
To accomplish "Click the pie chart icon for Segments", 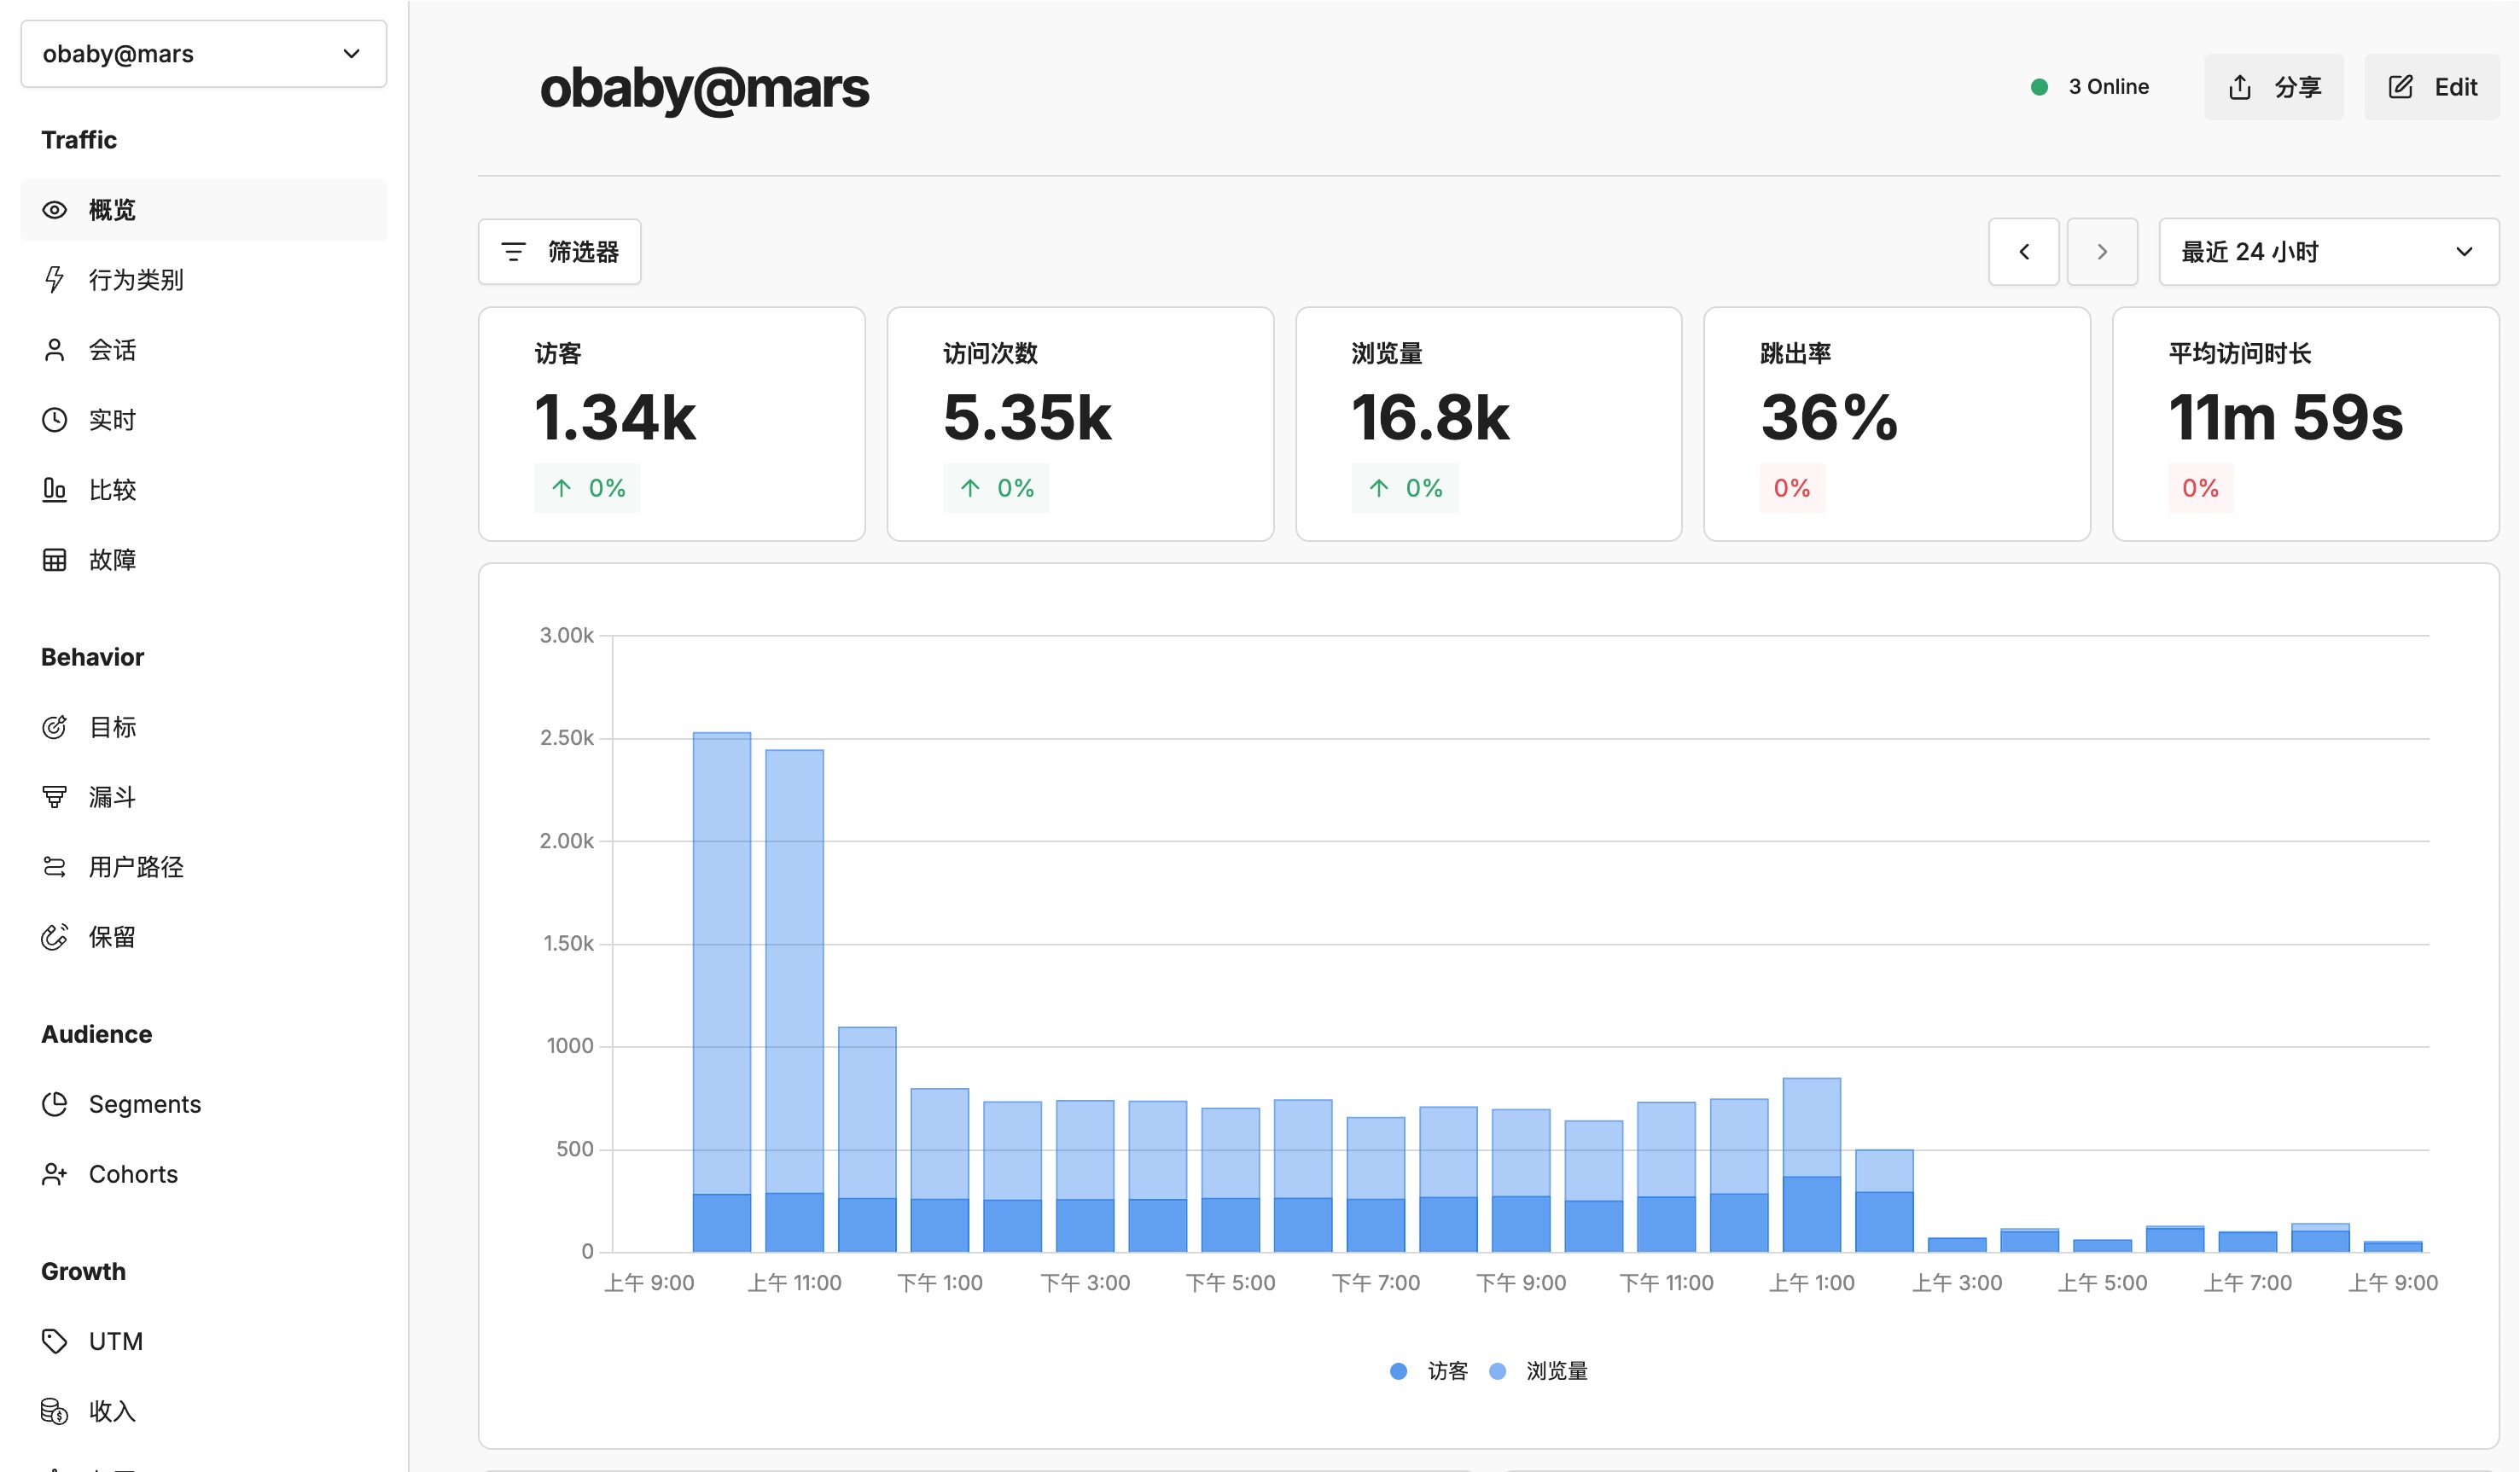I will (54, 1104).
